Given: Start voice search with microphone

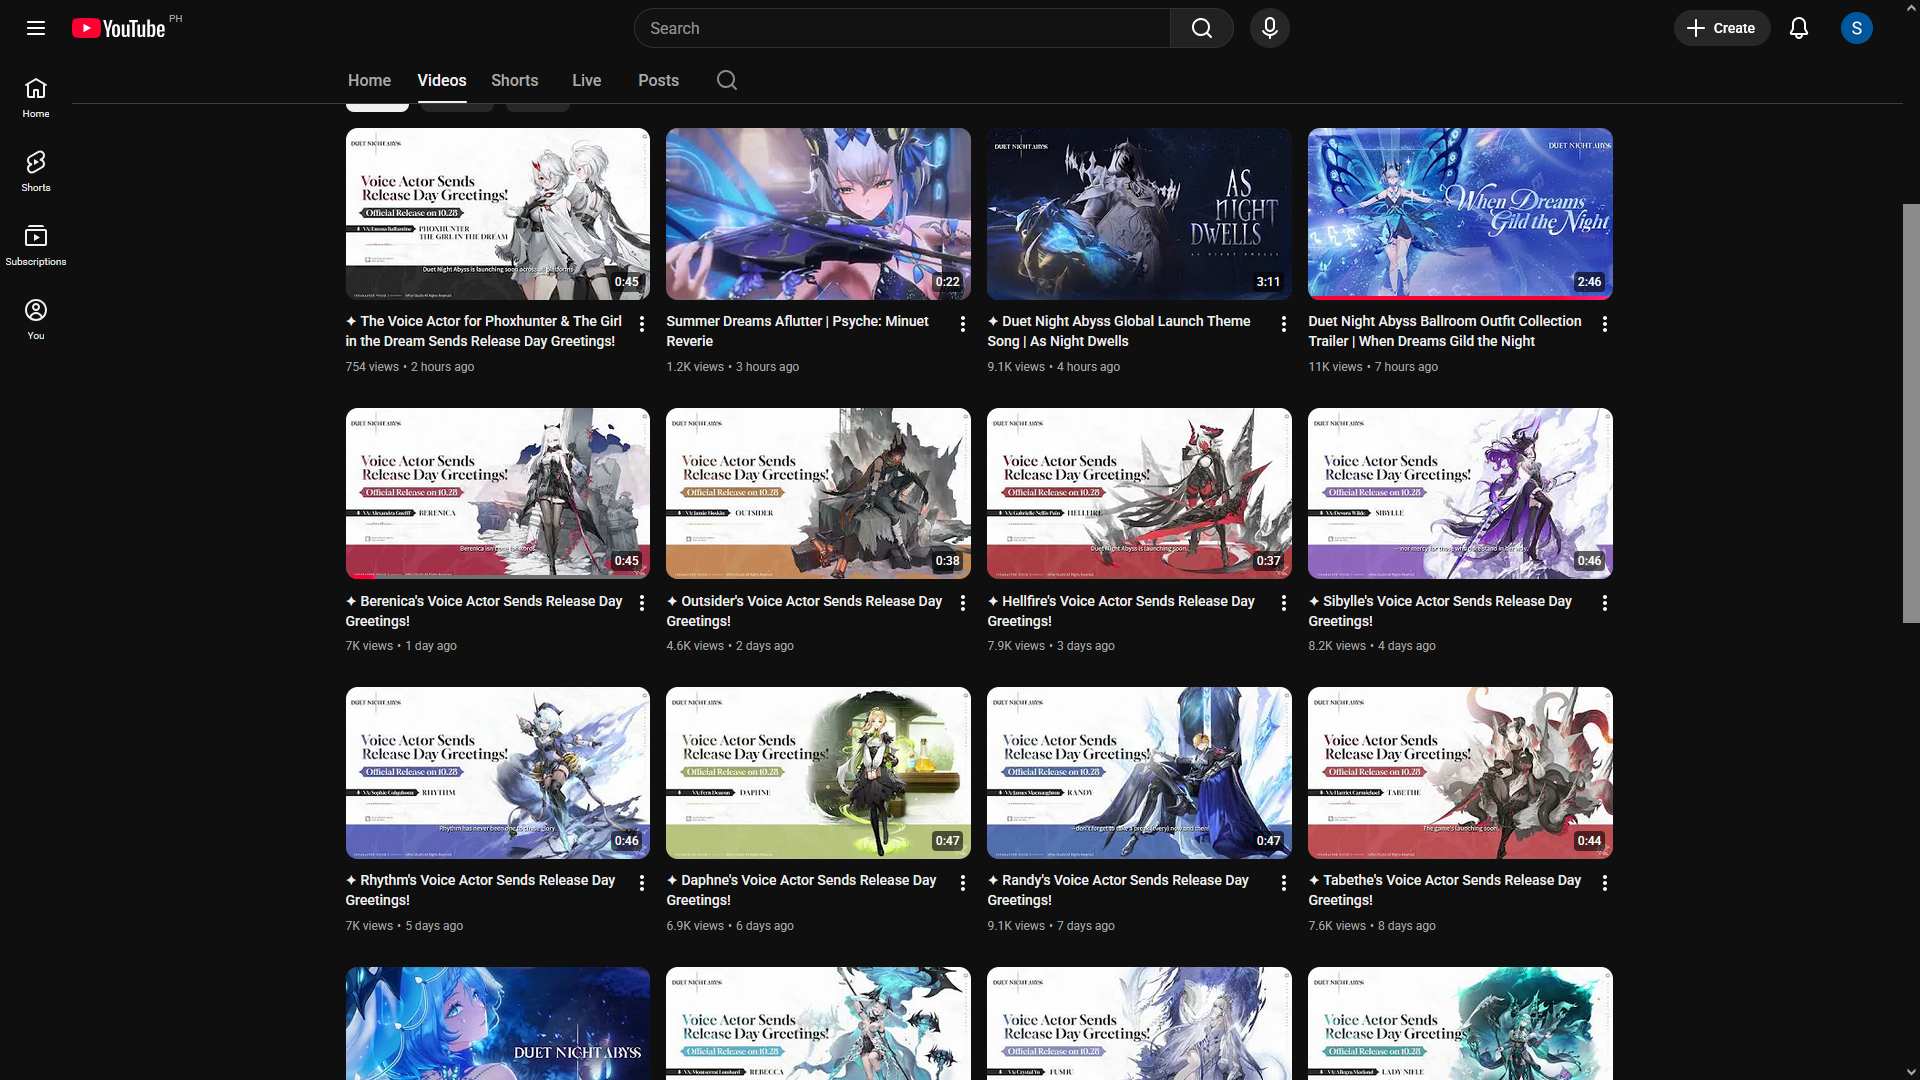Looking at the screenshot, I should (x=1269, y=28).
